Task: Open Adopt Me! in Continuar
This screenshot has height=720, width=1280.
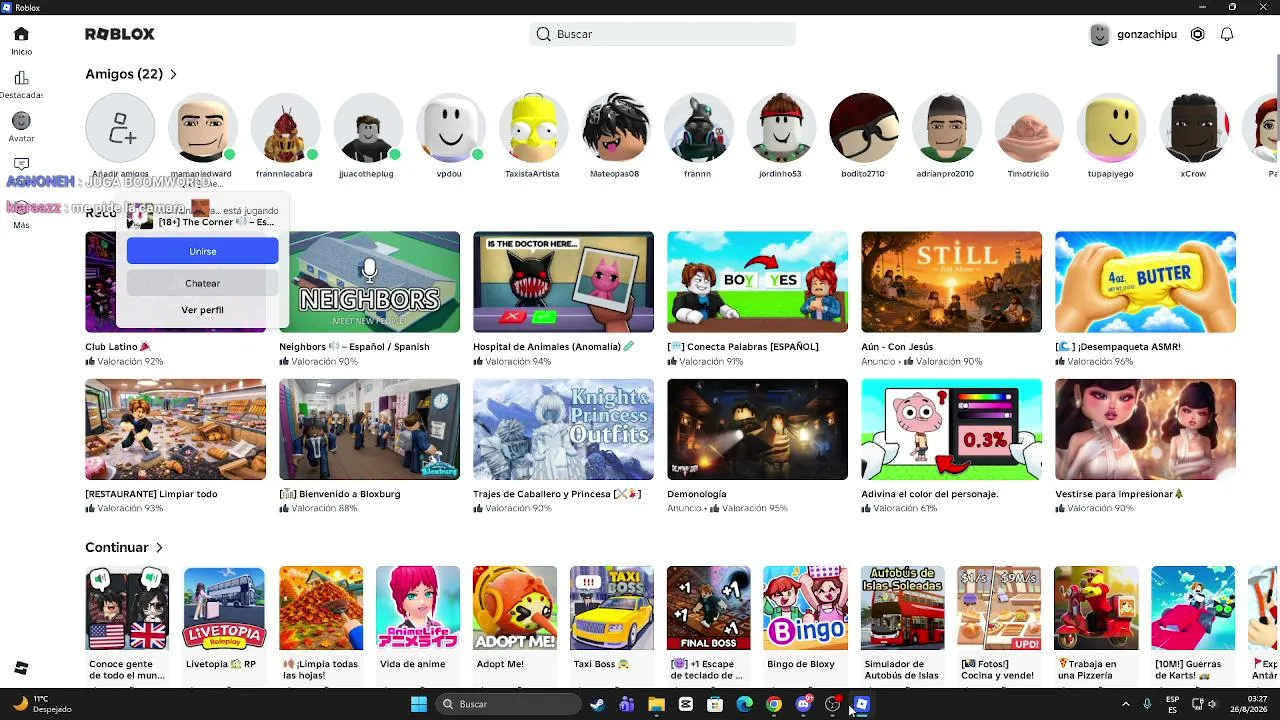Action: click(x=515, y=608)
